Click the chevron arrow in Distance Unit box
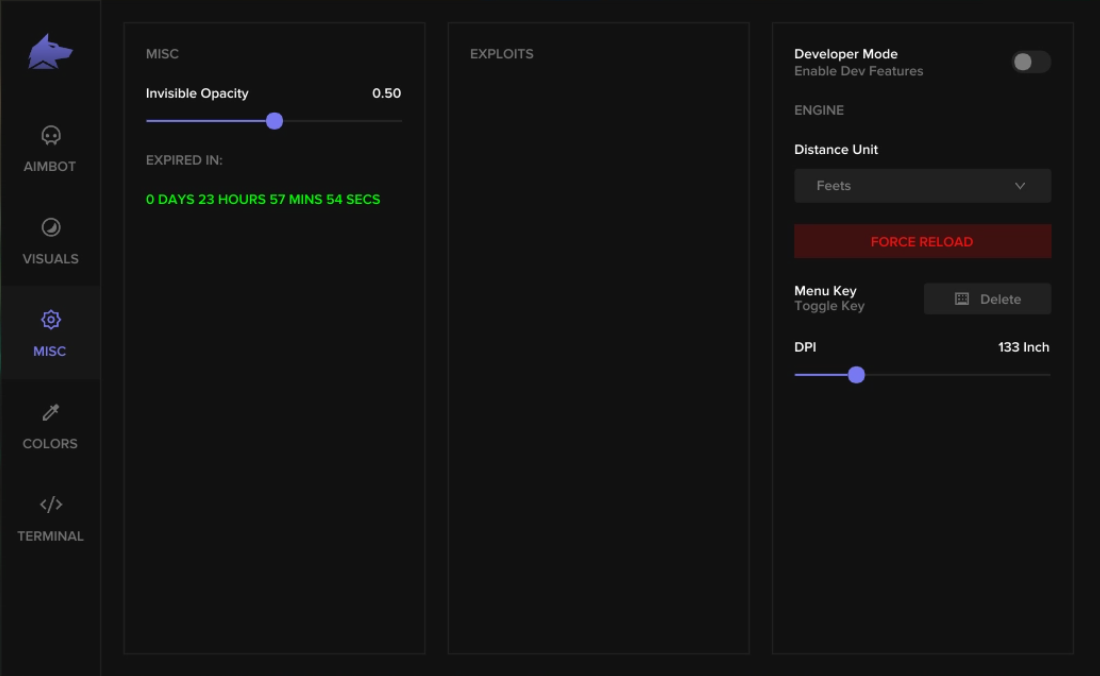 (1020, 186)
